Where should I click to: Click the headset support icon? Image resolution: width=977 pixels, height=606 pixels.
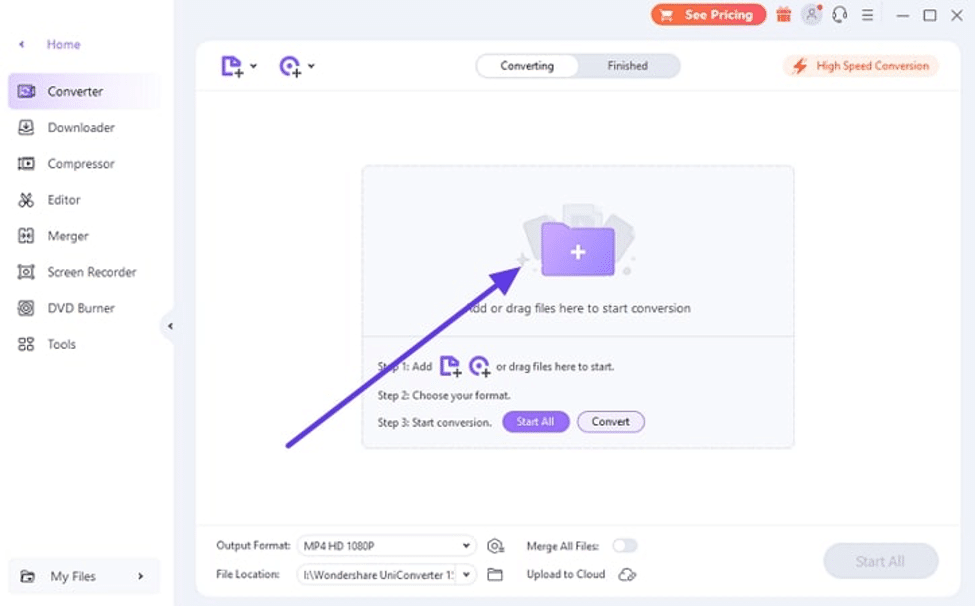tap(840, 15)
